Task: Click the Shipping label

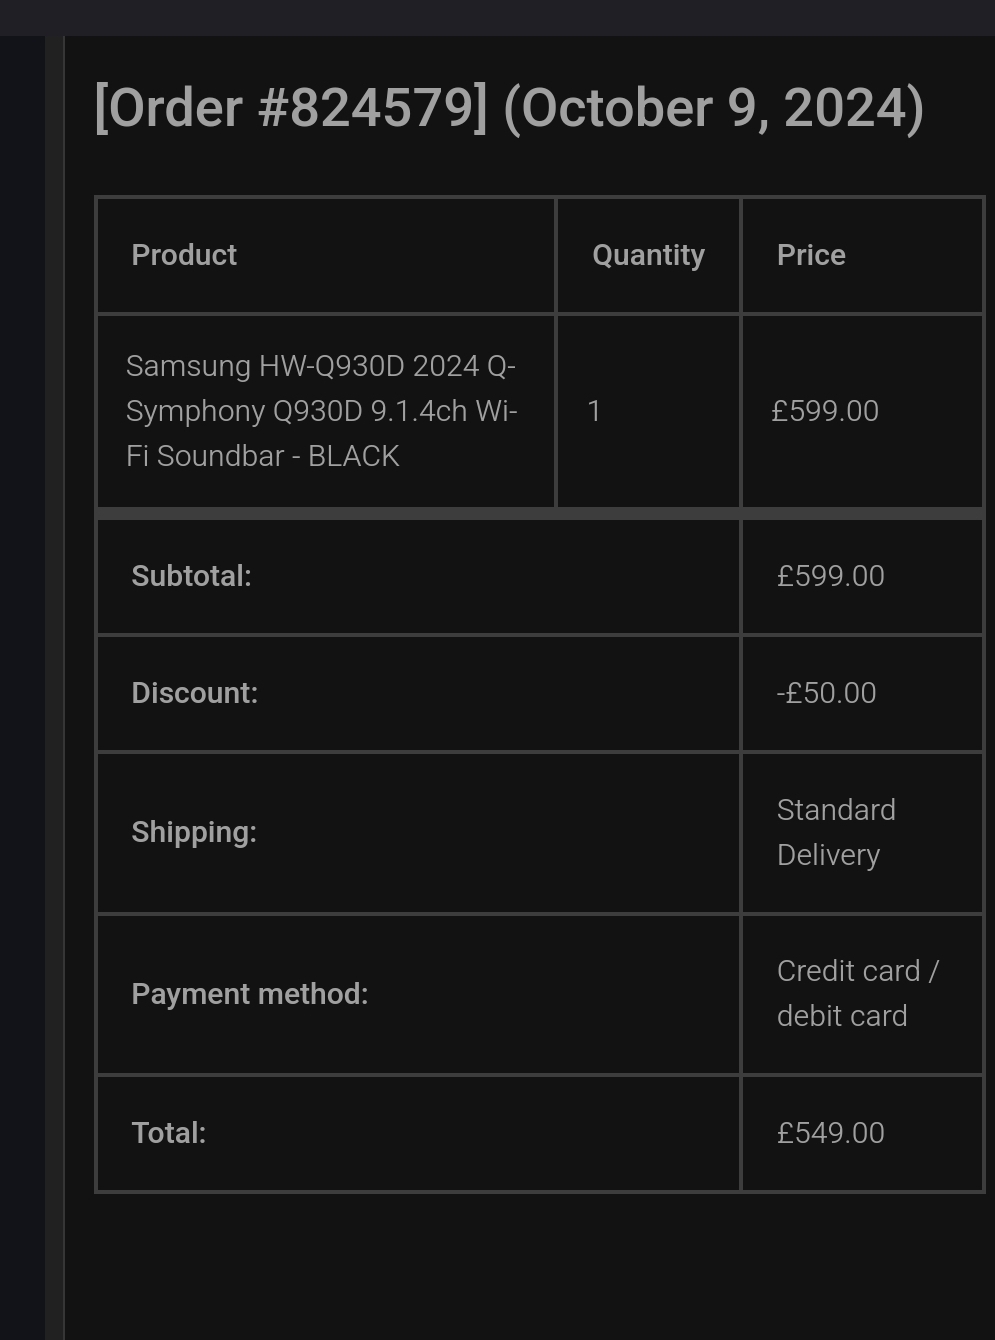Action: (194, 832)
